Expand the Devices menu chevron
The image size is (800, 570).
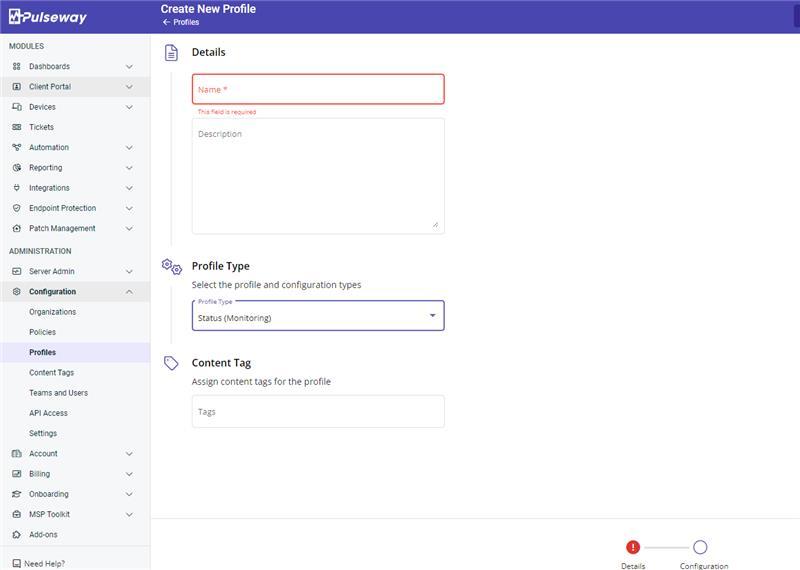click(x=129, y=107)
